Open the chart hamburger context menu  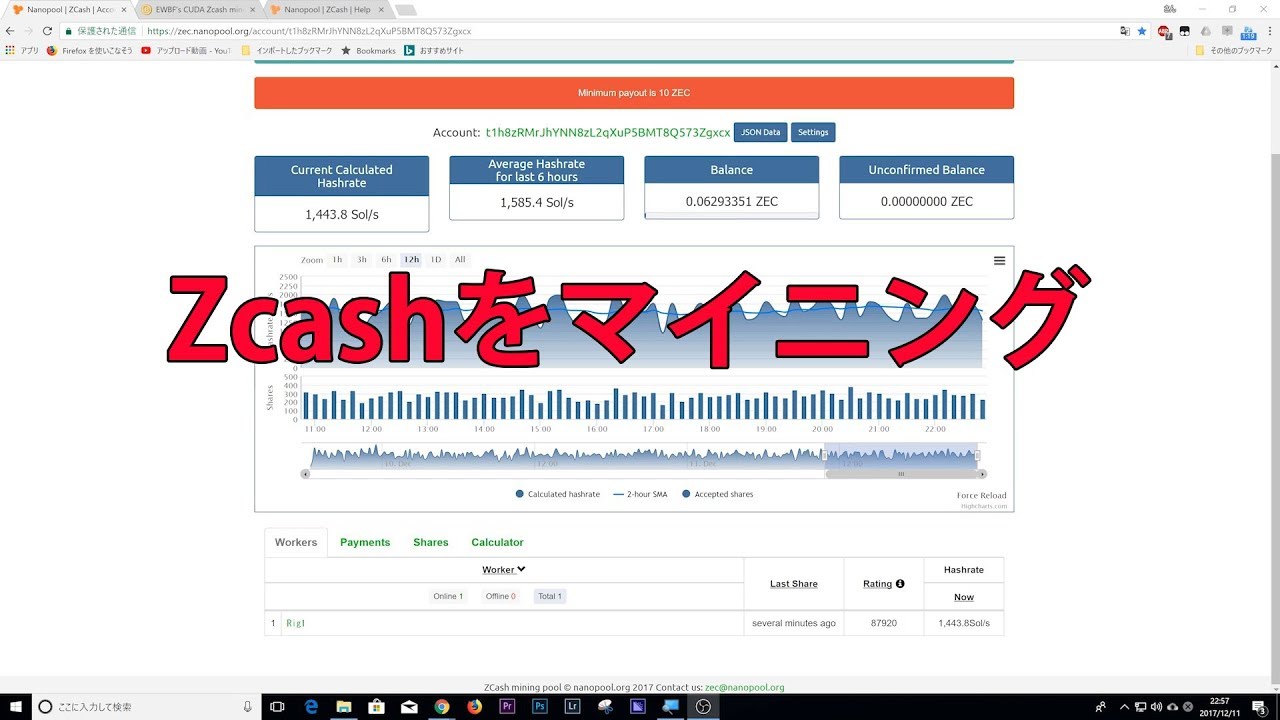999,261
